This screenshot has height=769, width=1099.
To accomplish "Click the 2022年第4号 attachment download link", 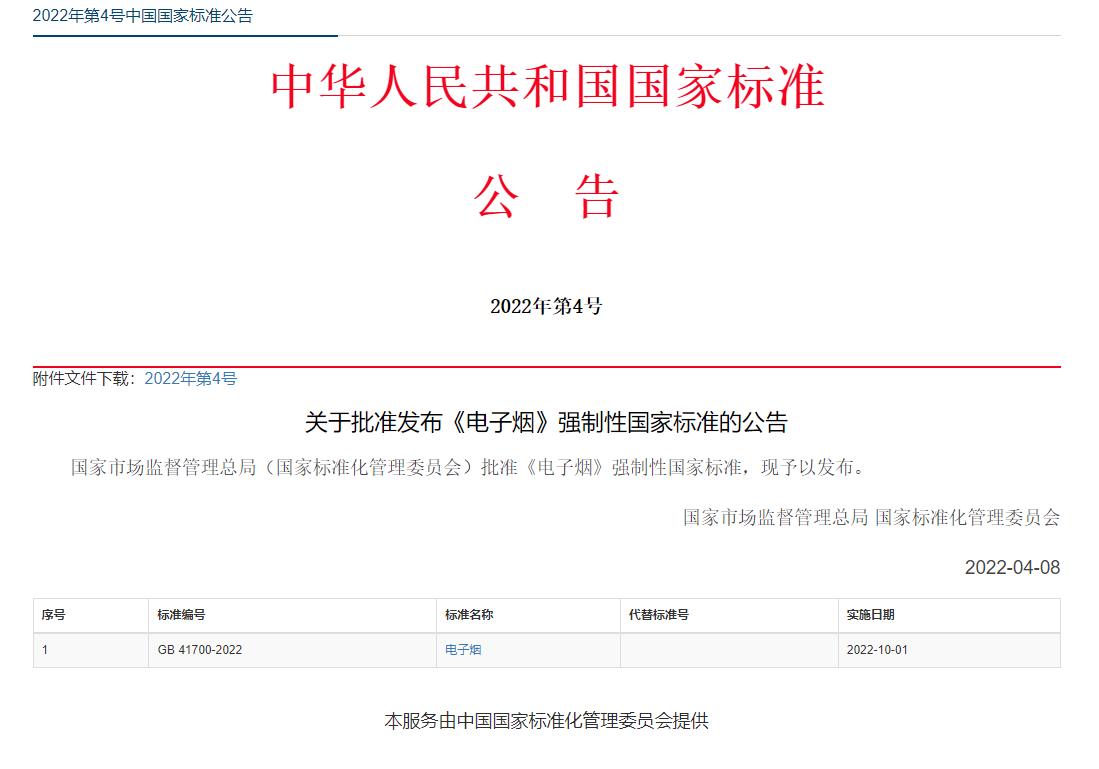I will 190,379.
